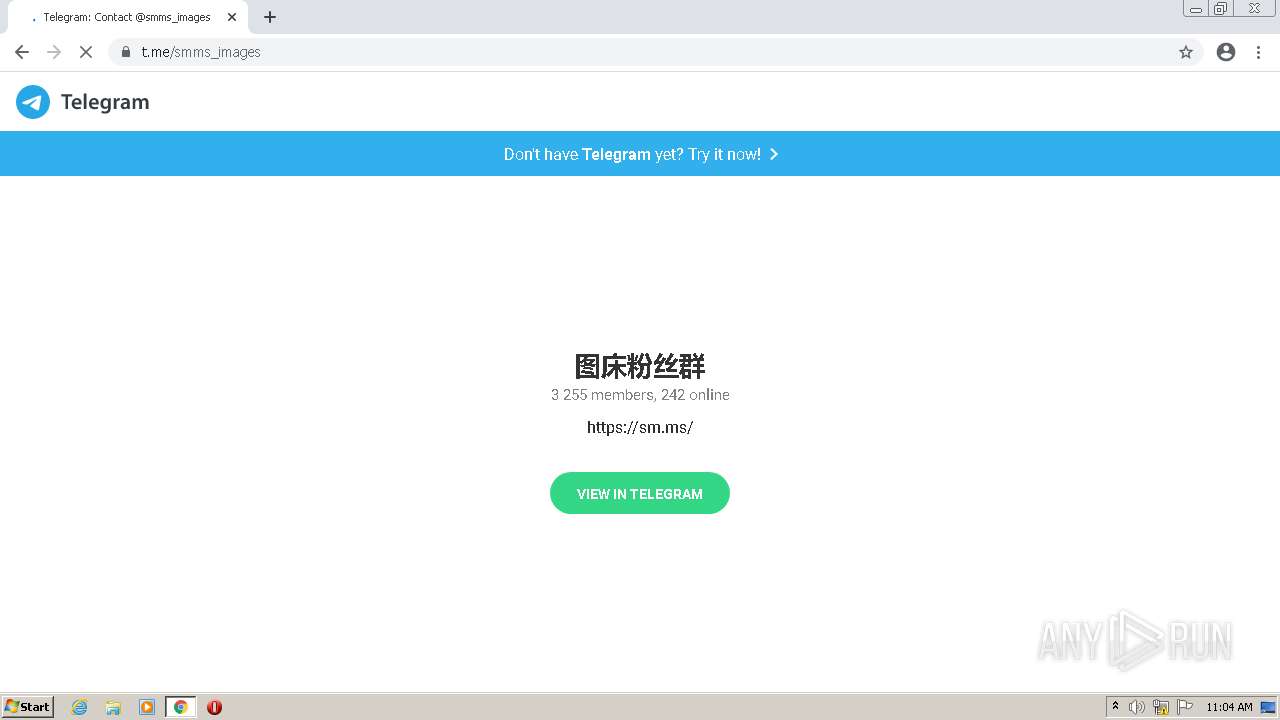Click the 'Don't have Telegram yet? Try it now!' banner
This screenshot has height=720, width=1280.
point(640,154)
